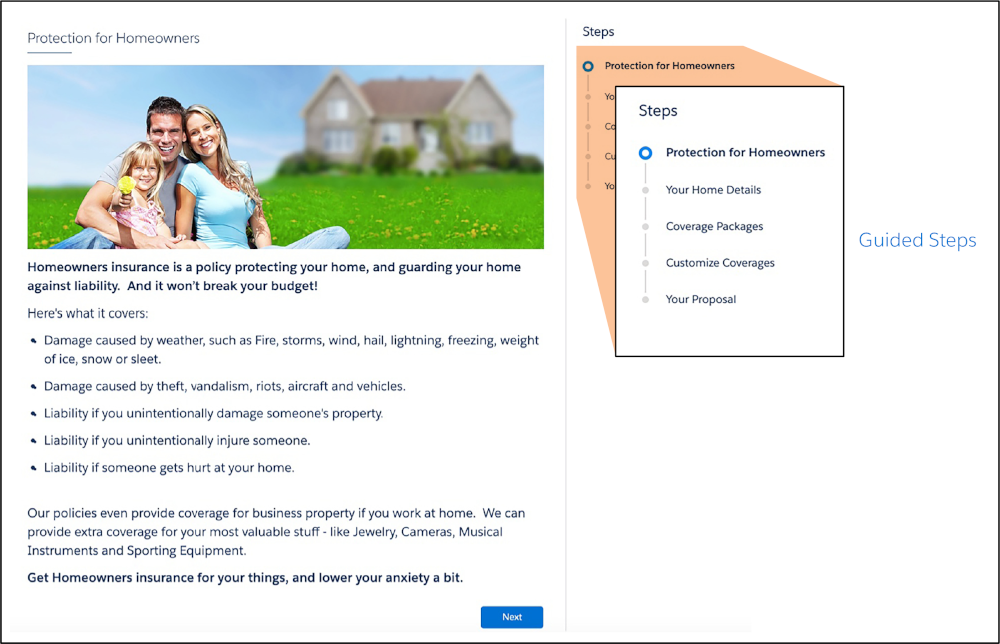This screenshot has height=644, width=1000.
Task: Click the Next button
Action: [511, 617]
